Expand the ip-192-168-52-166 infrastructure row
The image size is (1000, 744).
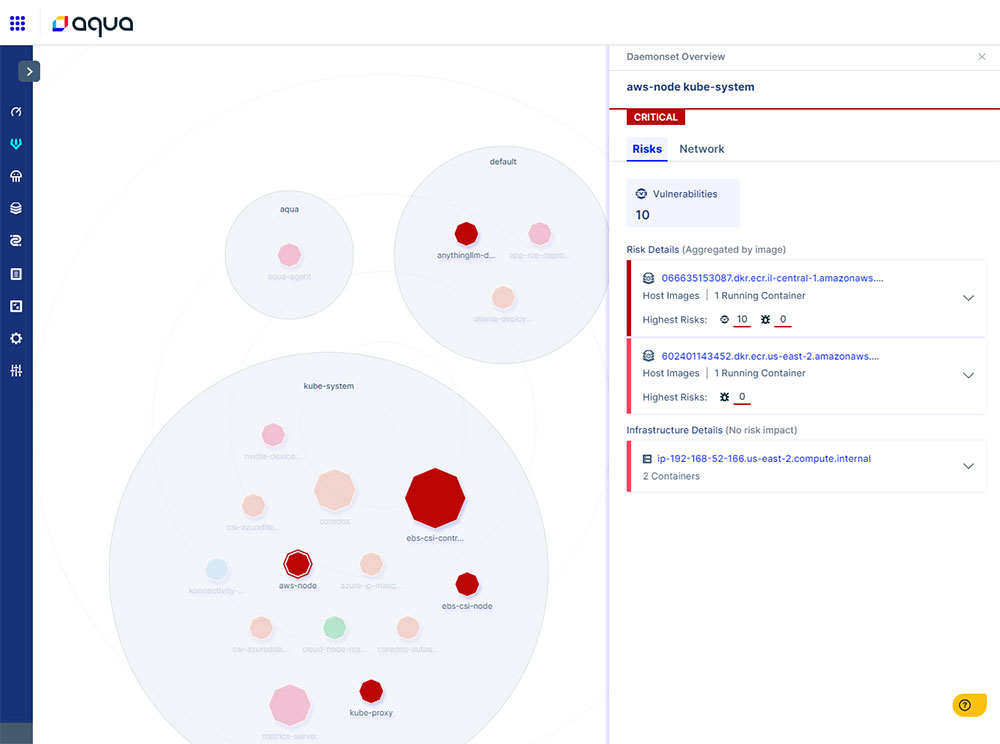click(x=967, y=466)
